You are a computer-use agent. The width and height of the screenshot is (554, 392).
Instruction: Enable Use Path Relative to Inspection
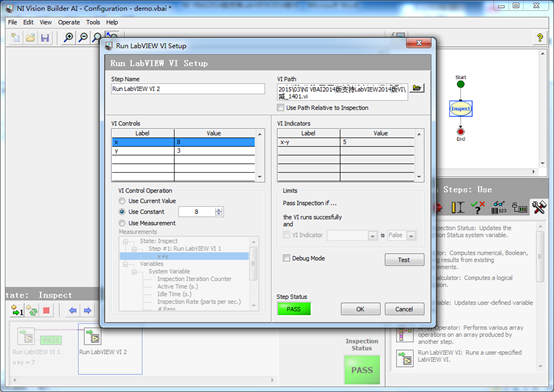281,107
